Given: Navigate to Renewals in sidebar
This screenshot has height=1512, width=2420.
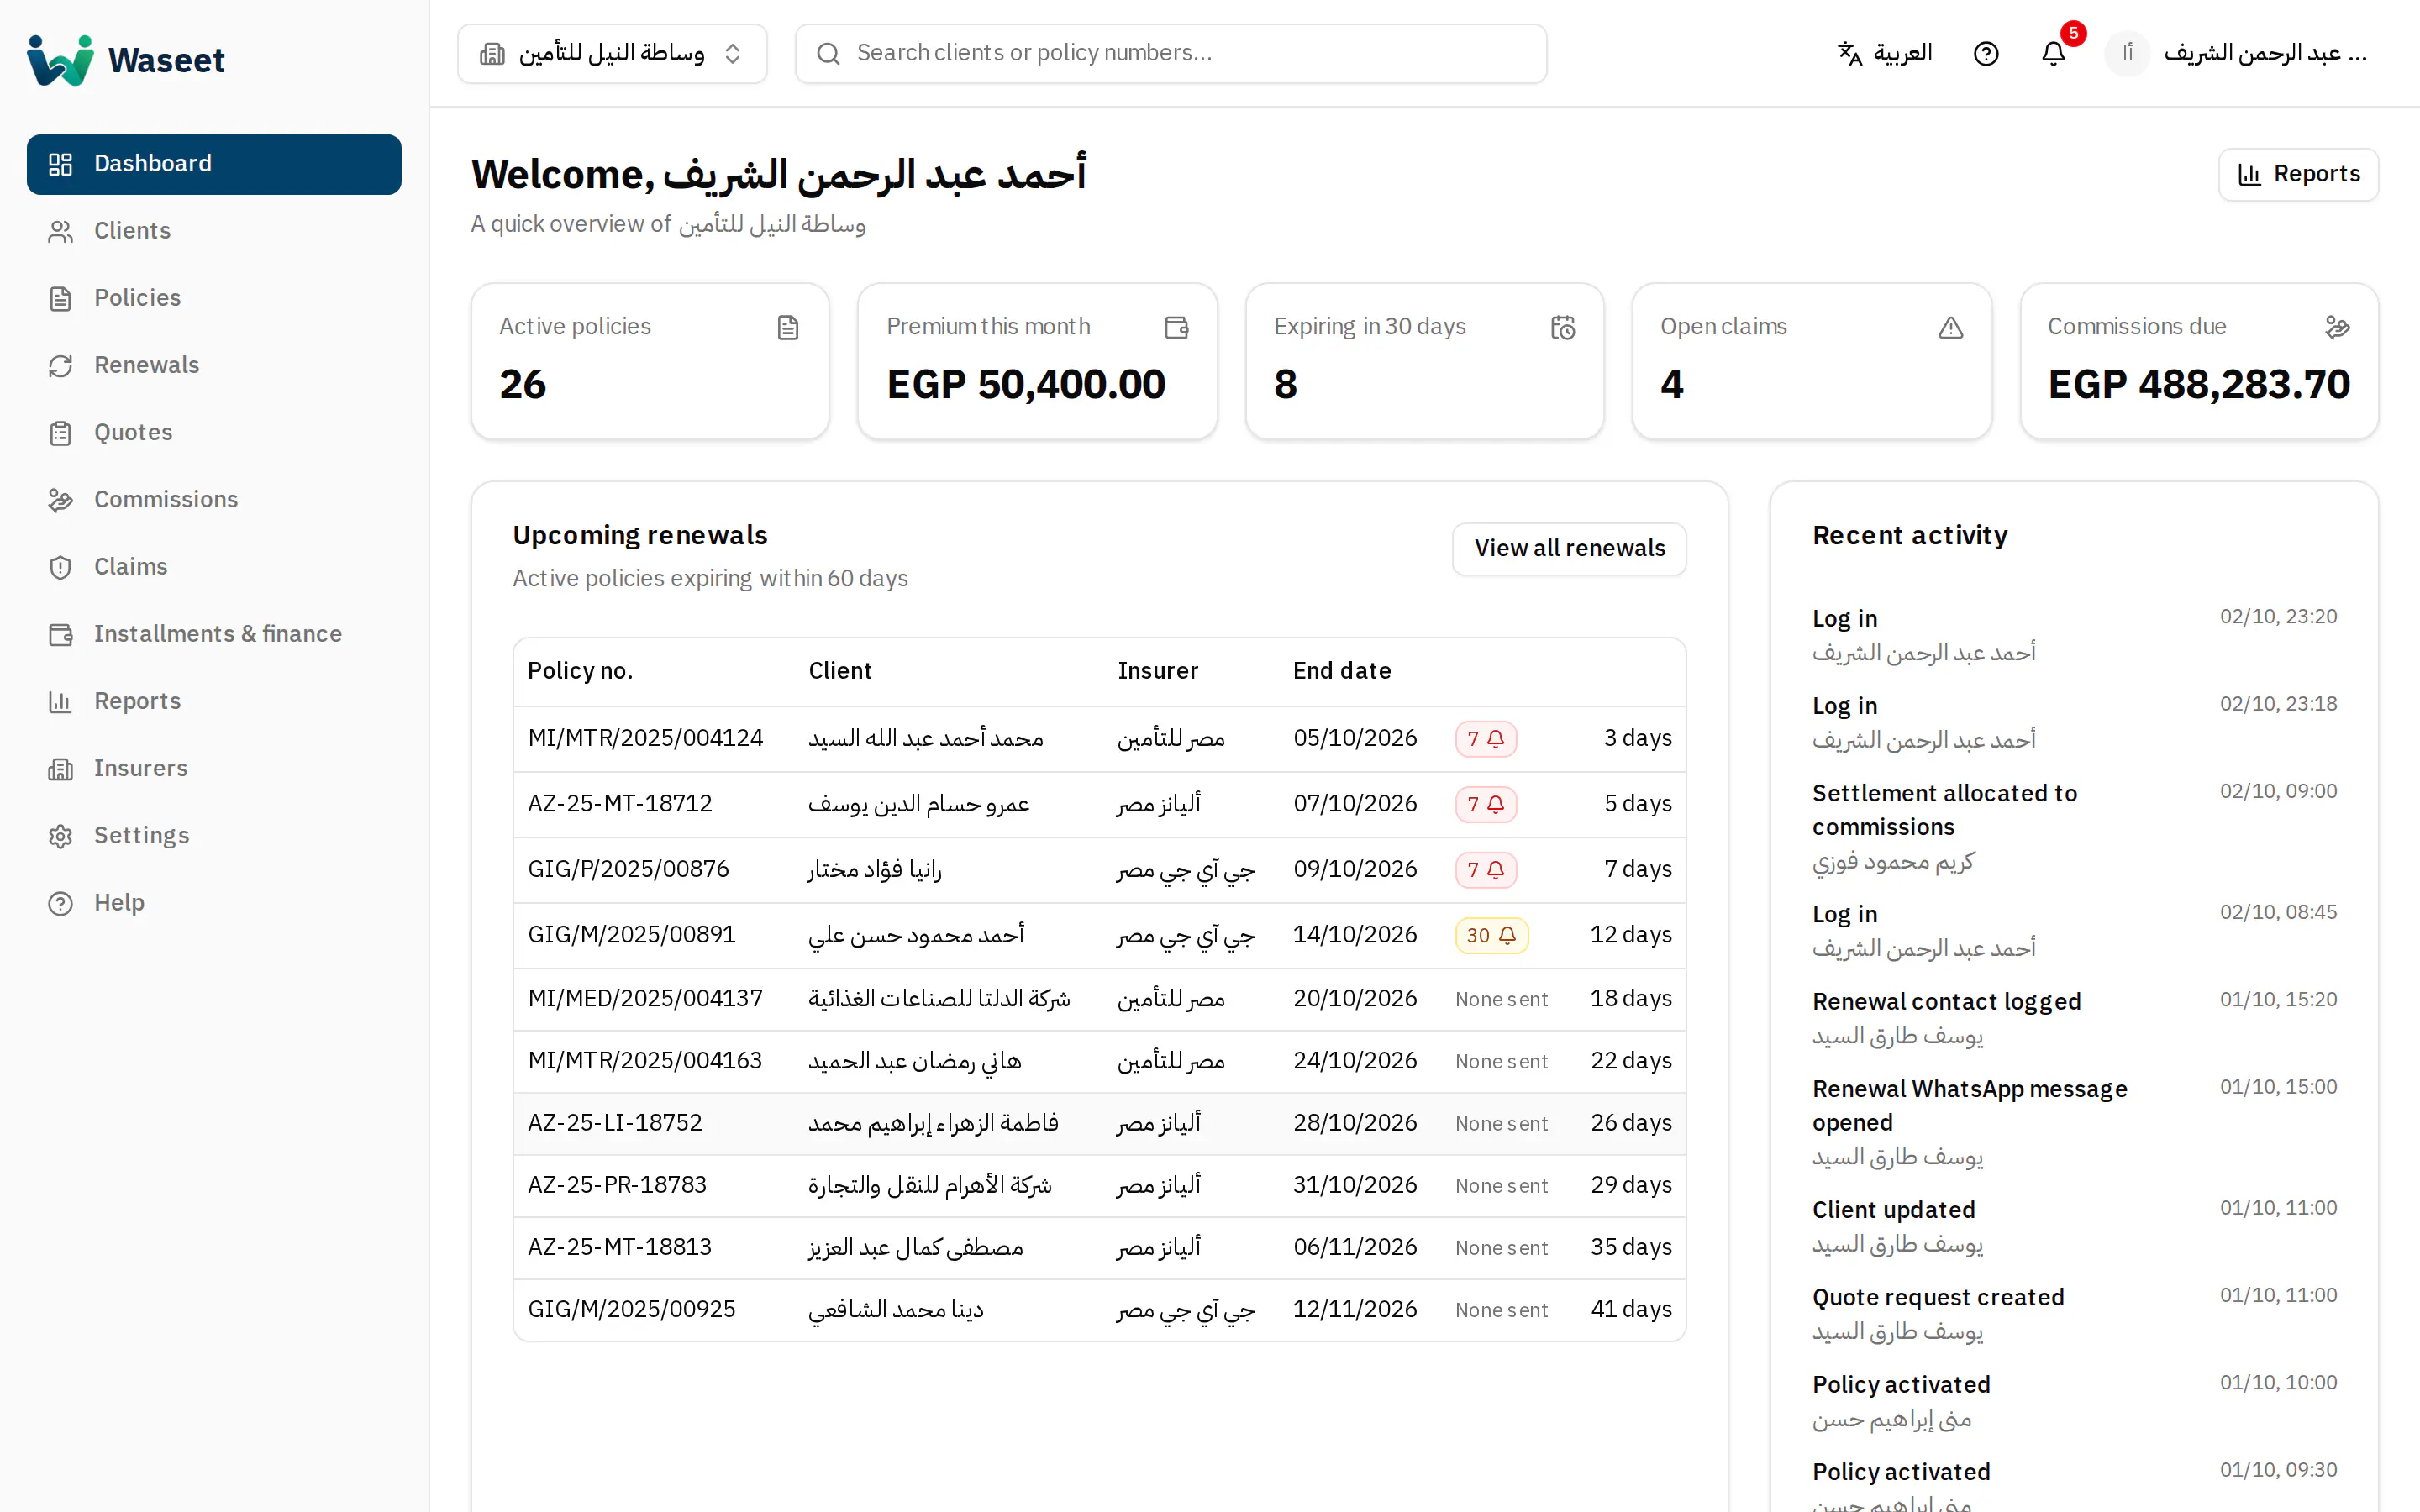Looking at the screenshot, I should point(214,365).
